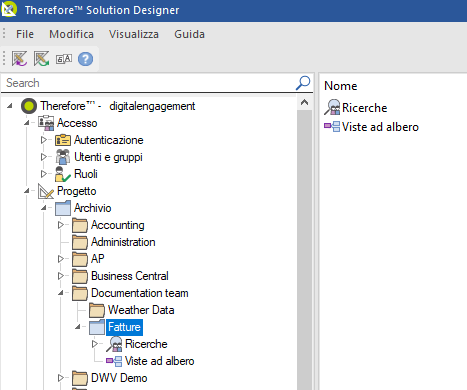467x390 pixels.
Task: Select the Ruoli tree label
Action: click(86, 174)
